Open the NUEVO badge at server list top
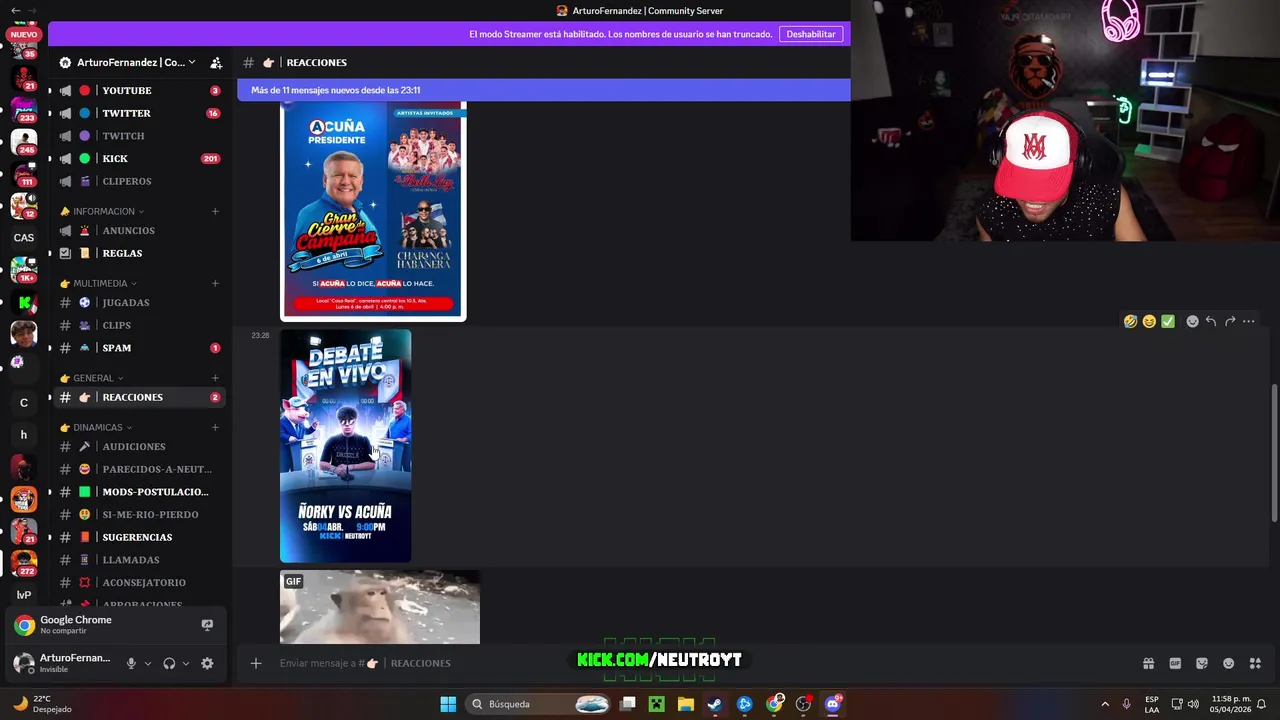 pos(23,34)
